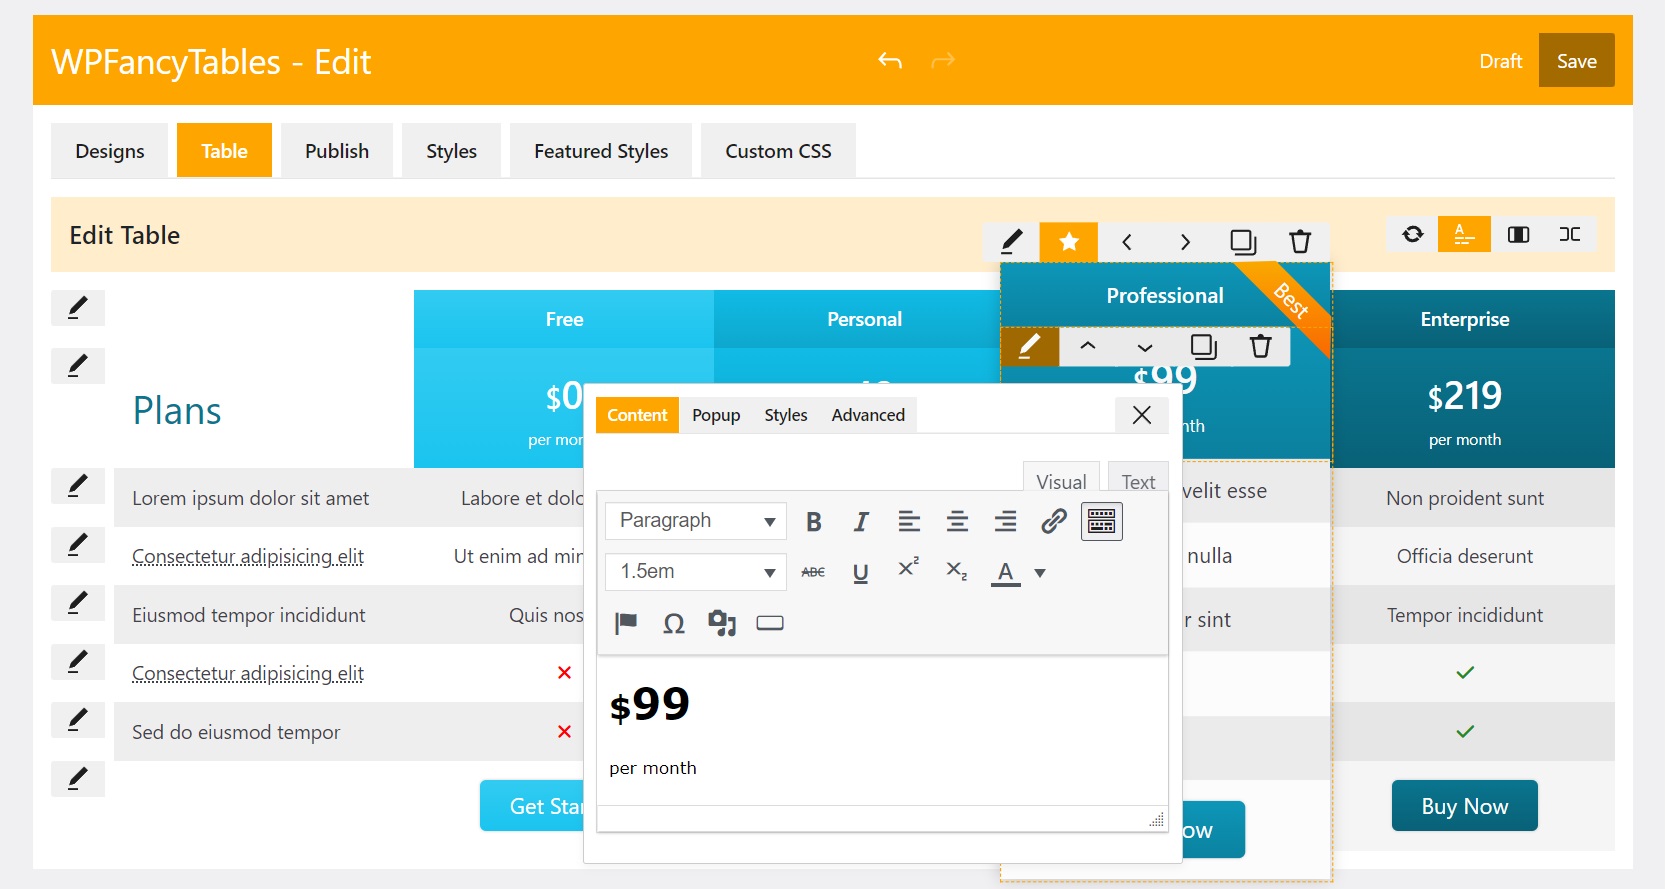This screenshot has height=889, width=1665.
Task: Click the flag icon in editor toolbar
Action: [x=627, y=623]
